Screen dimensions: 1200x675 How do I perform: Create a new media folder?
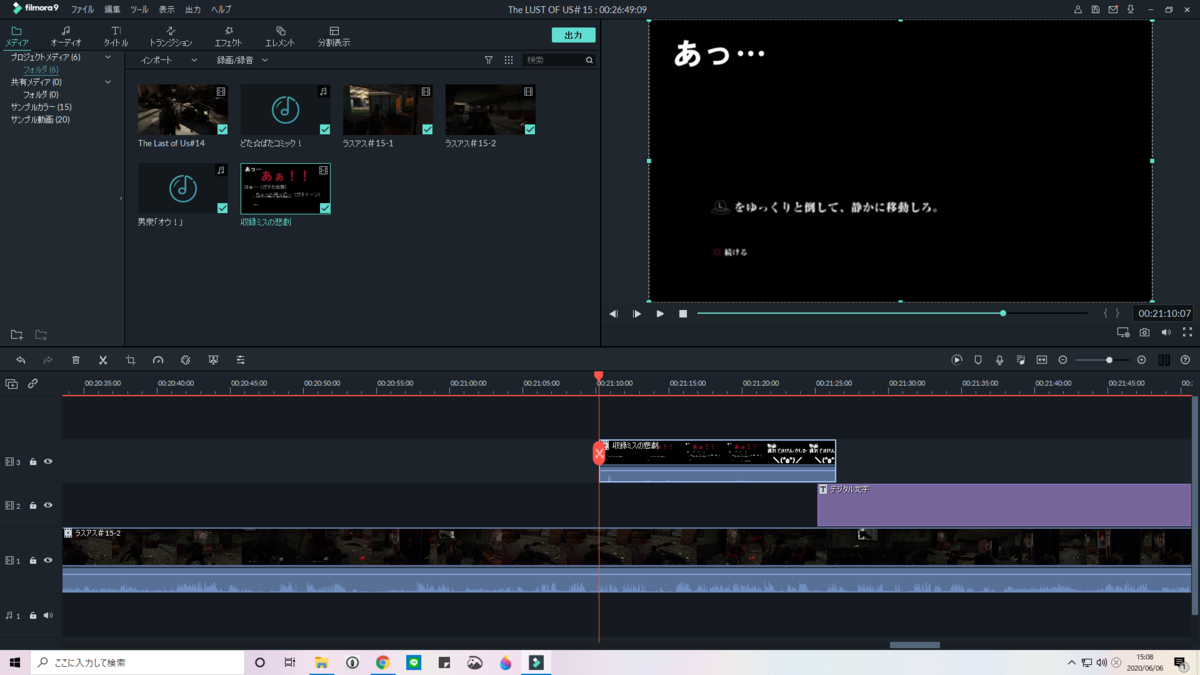click(17, 335)
